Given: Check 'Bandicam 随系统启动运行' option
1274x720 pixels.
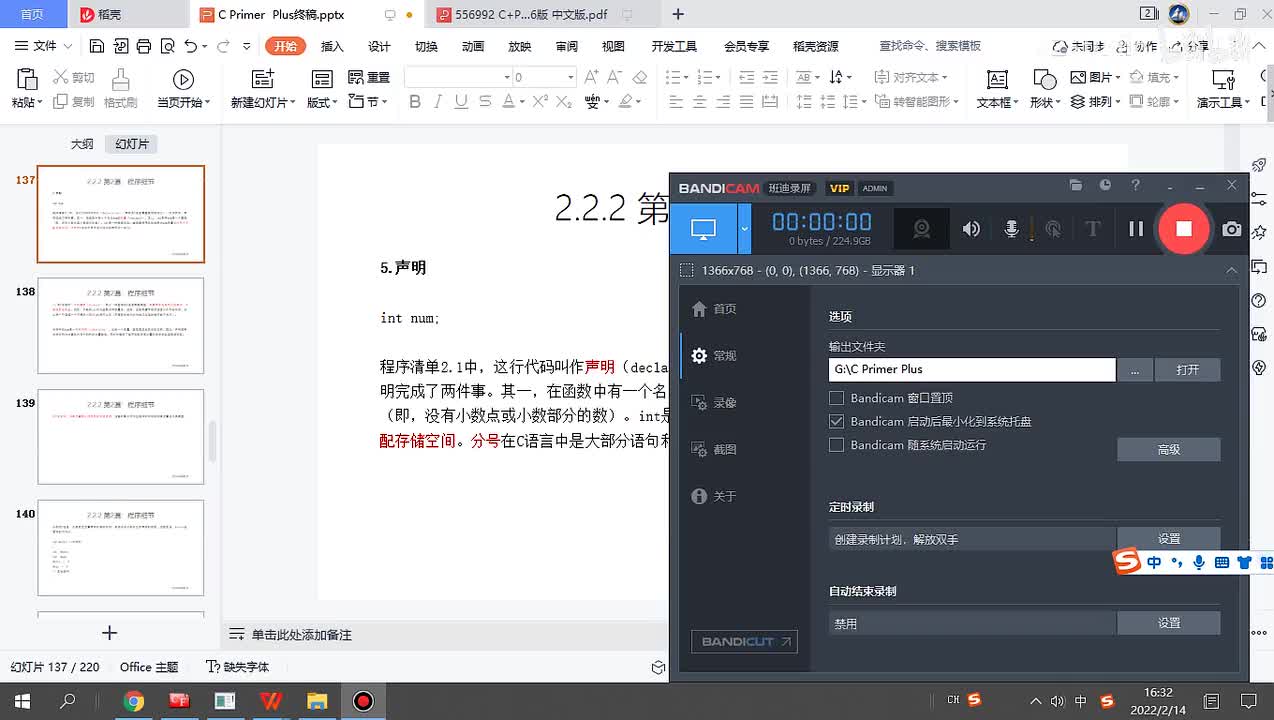Looking at the screenshot, I should click(837, 445).
